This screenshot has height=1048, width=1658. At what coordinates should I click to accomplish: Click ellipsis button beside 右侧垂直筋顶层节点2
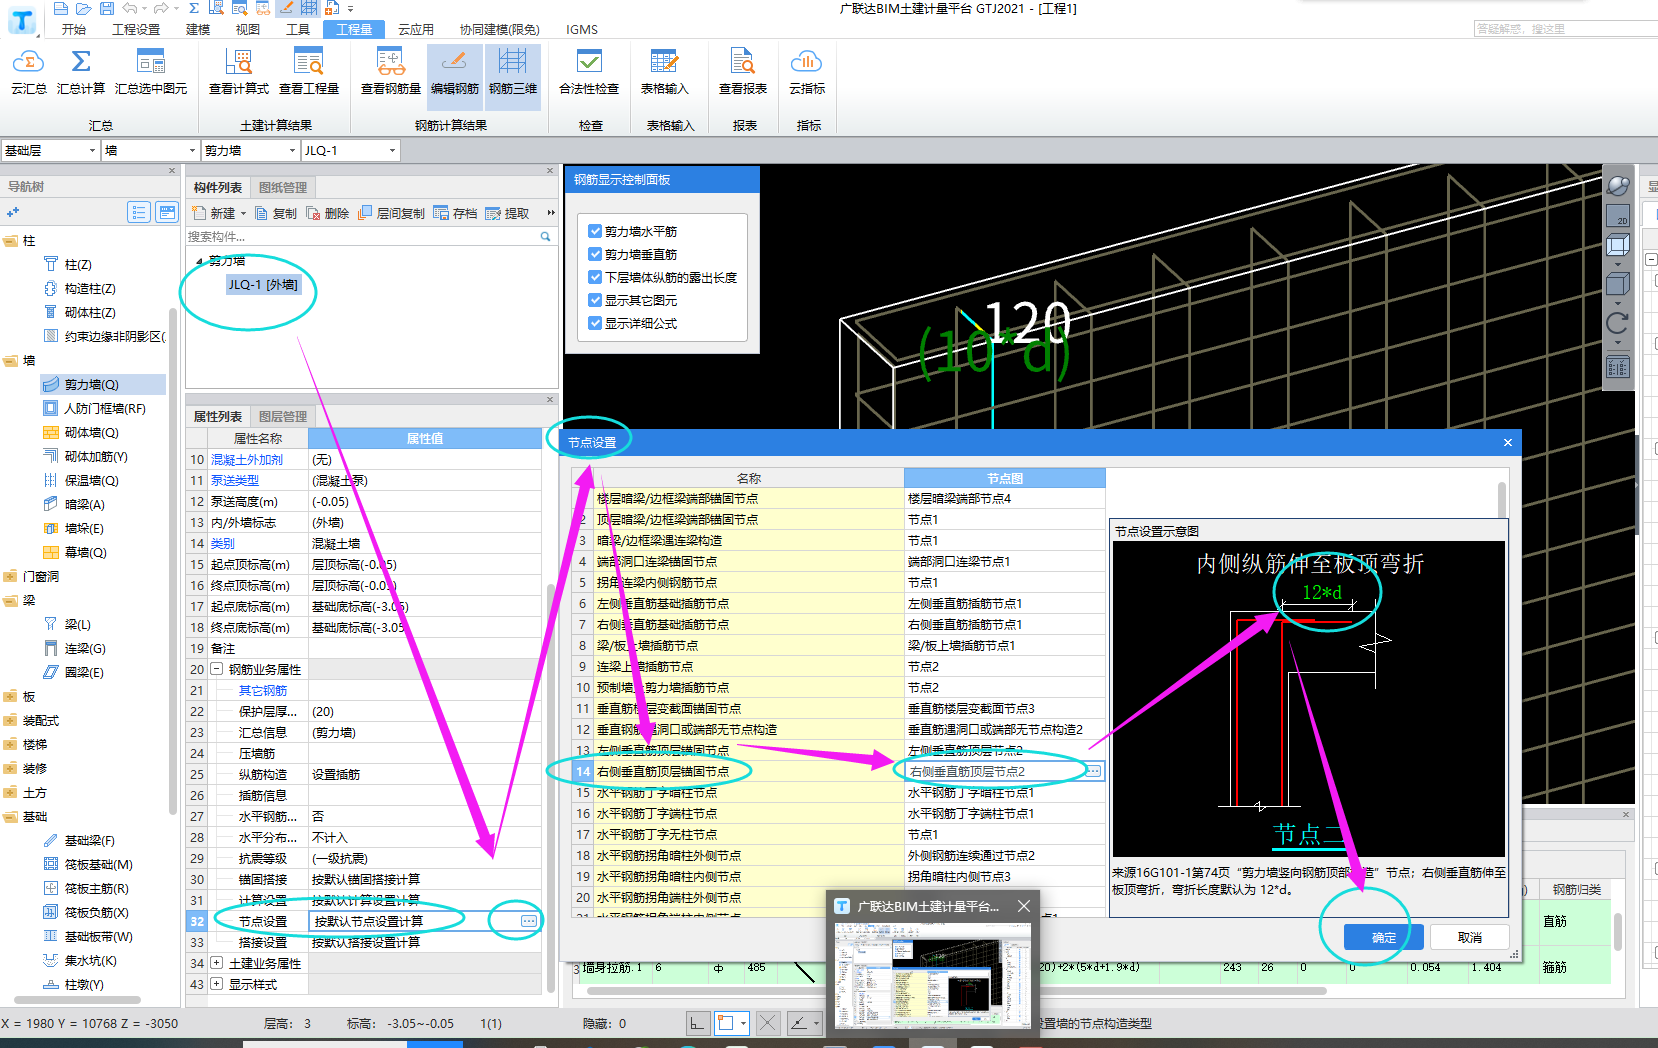[x=1093, y=771]
